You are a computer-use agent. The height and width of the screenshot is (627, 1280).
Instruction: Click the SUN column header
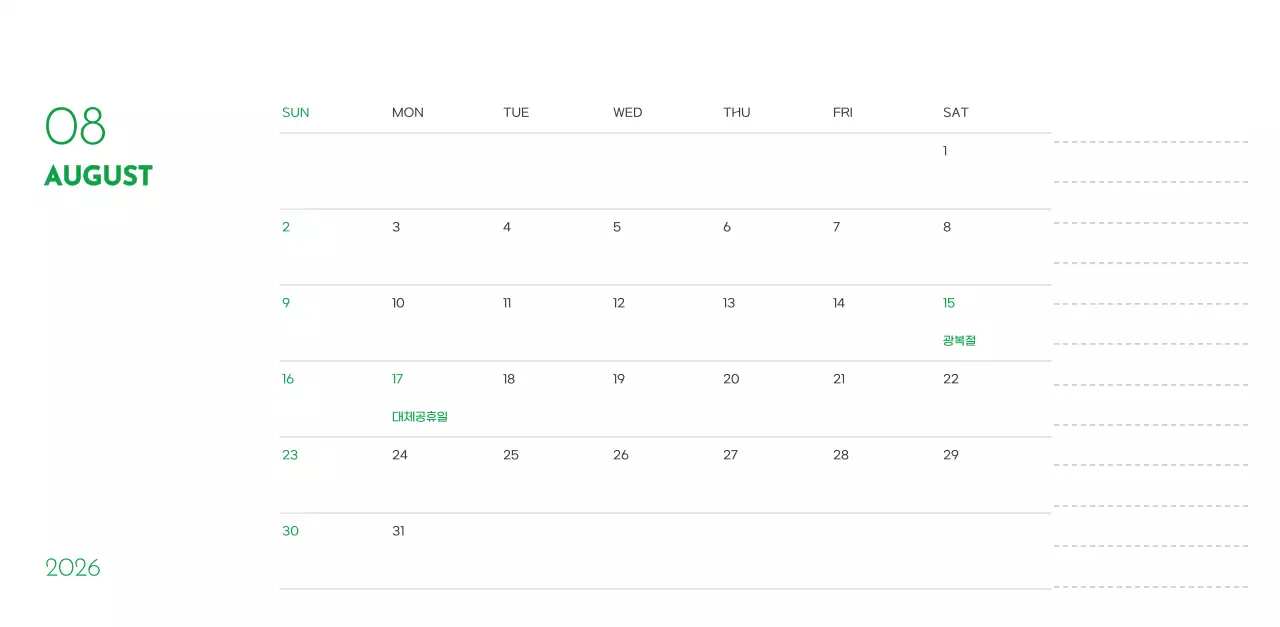295,113
